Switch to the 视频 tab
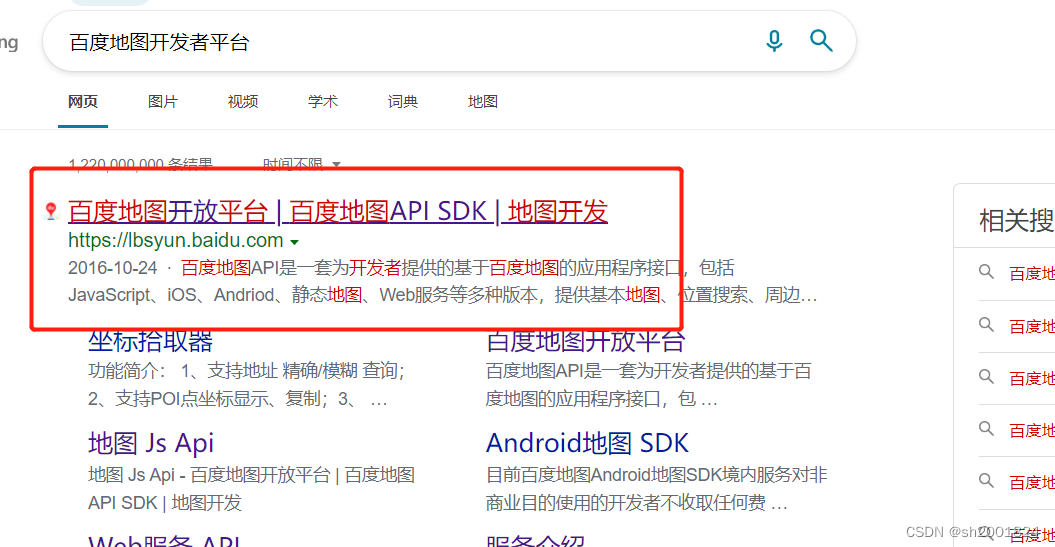Screen dimensions: 1055x547 click(243, 102)
